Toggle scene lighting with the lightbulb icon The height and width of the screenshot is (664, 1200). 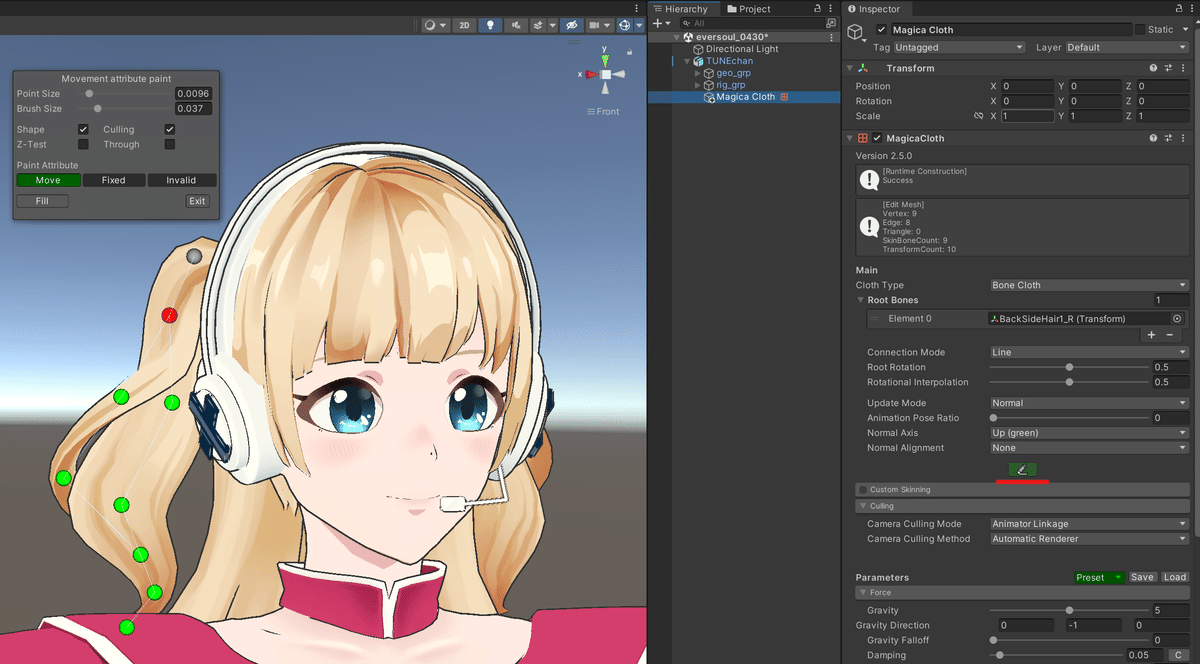pos(490,25)
